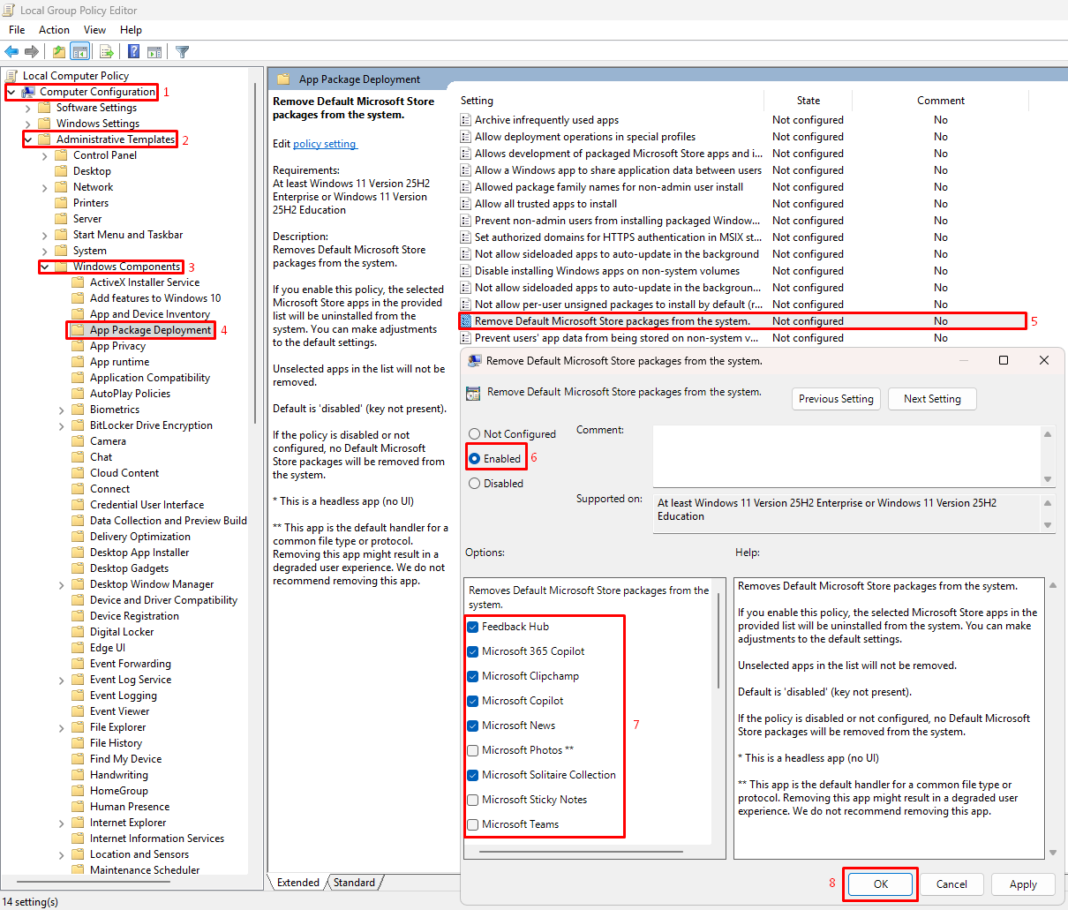The height and width of the screenshot is (910, 1068).
Task: Click the Up One Level folder toolbar icon
Action: [57, 51]
